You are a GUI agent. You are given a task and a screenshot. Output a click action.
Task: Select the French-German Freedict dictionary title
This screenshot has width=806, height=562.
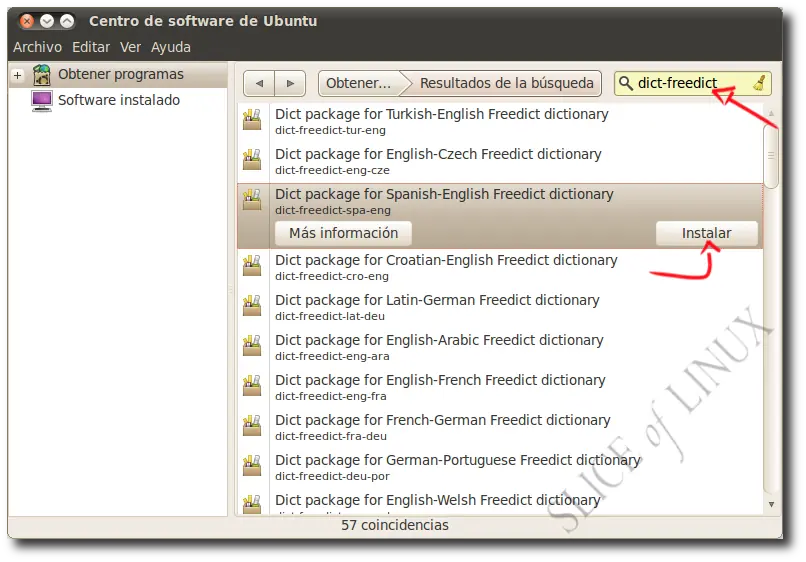point(443,421)
